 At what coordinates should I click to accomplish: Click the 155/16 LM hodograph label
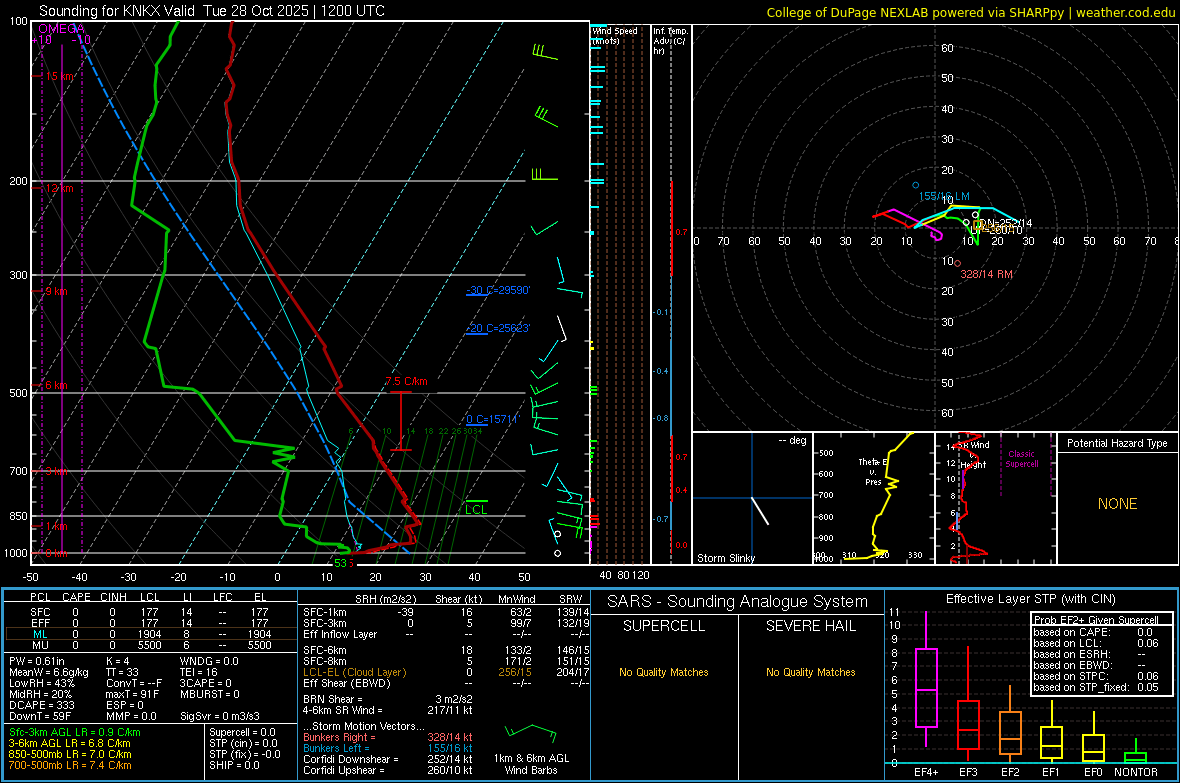(x=944, y=197)
